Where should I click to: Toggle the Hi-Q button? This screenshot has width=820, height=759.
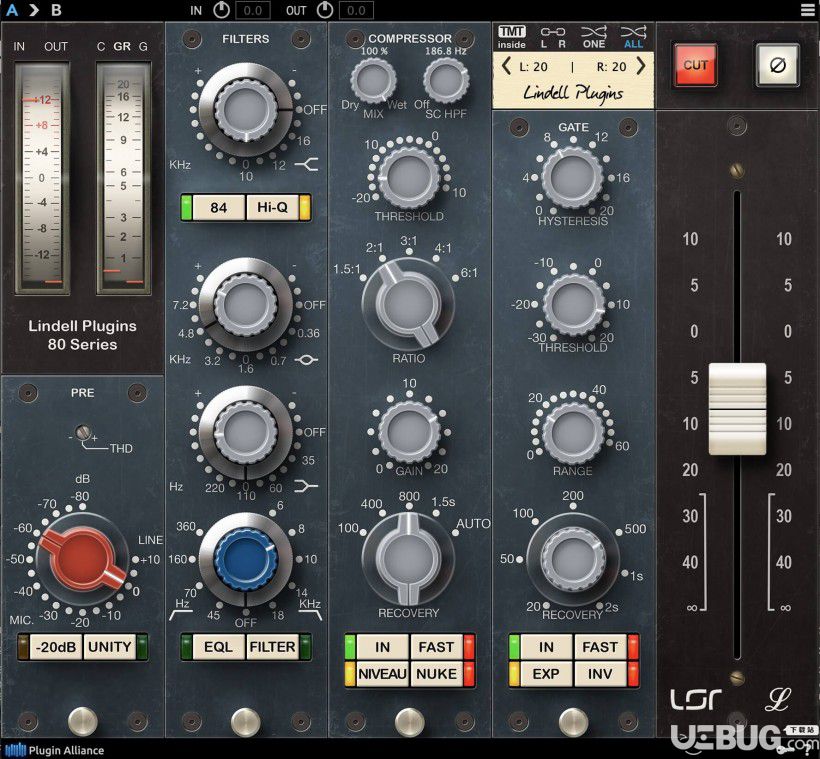(272, 208)
